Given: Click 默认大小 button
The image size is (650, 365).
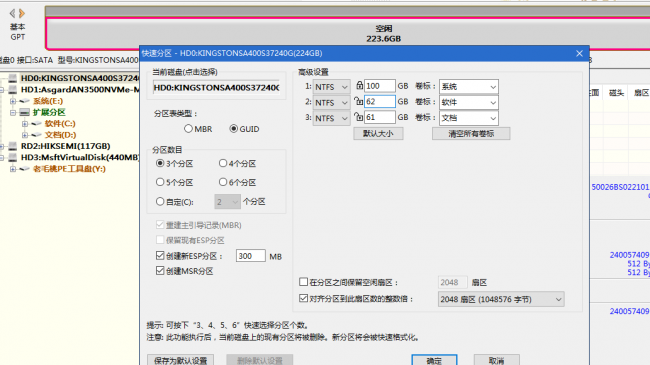Looking at the screenshot, I should tap(378, 134).
